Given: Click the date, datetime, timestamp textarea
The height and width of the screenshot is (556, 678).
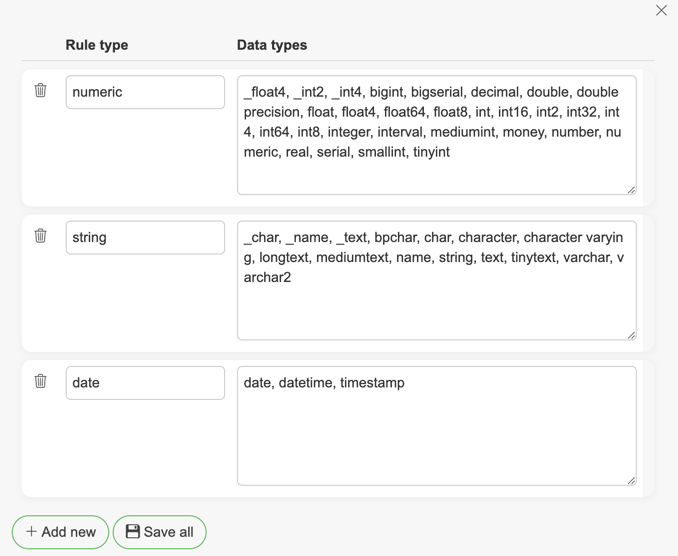Looking at the screenshot, I should point(436,426).
